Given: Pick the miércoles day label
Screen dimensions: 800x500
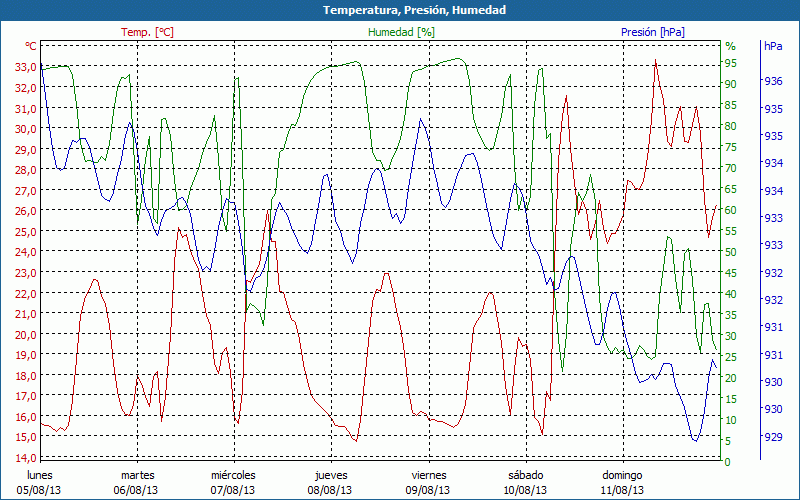Looking at the screenshot, I should click(x=233, y=475).
